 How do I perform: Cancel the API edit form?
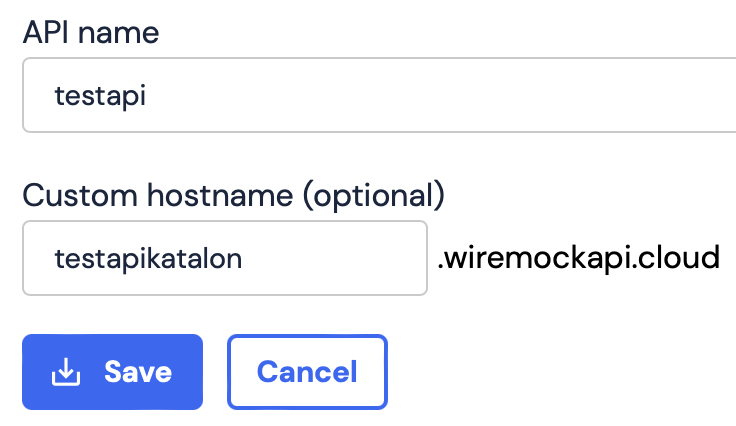pos(307,372)
